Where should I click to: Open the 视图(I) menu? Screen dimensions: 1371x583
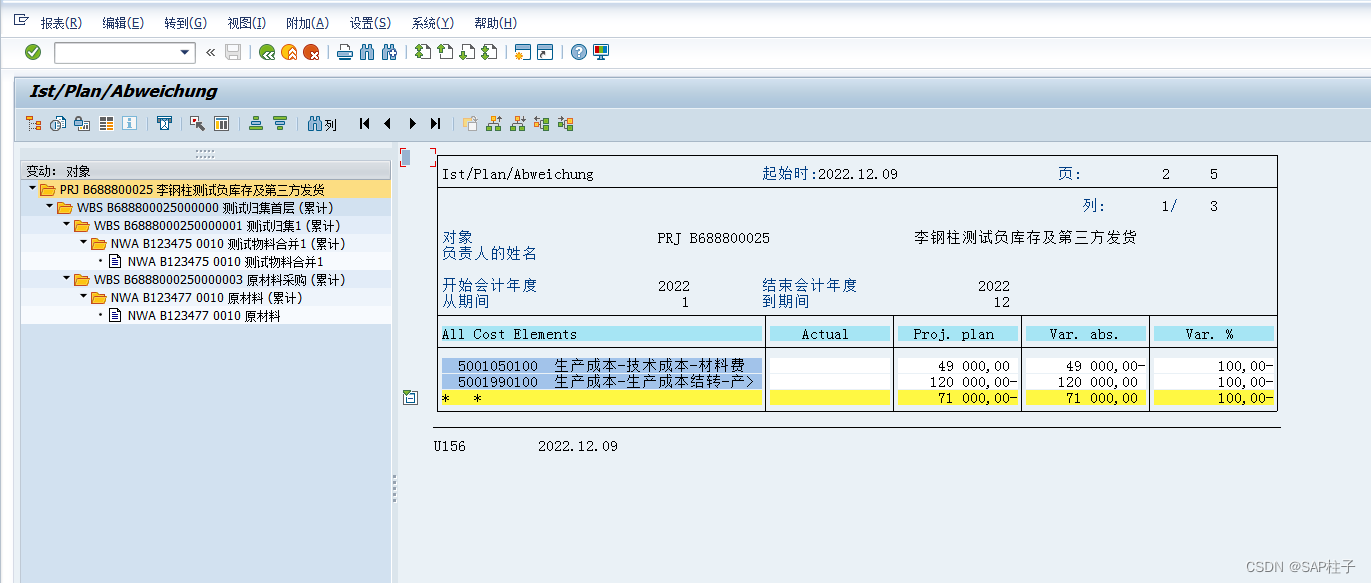[x=247, y=23]
